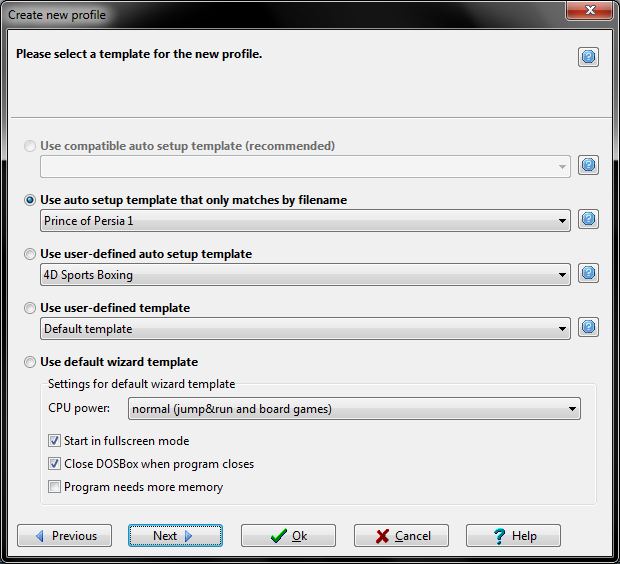Confirm with the Ok button
The image size is (620, 564).
288,536
